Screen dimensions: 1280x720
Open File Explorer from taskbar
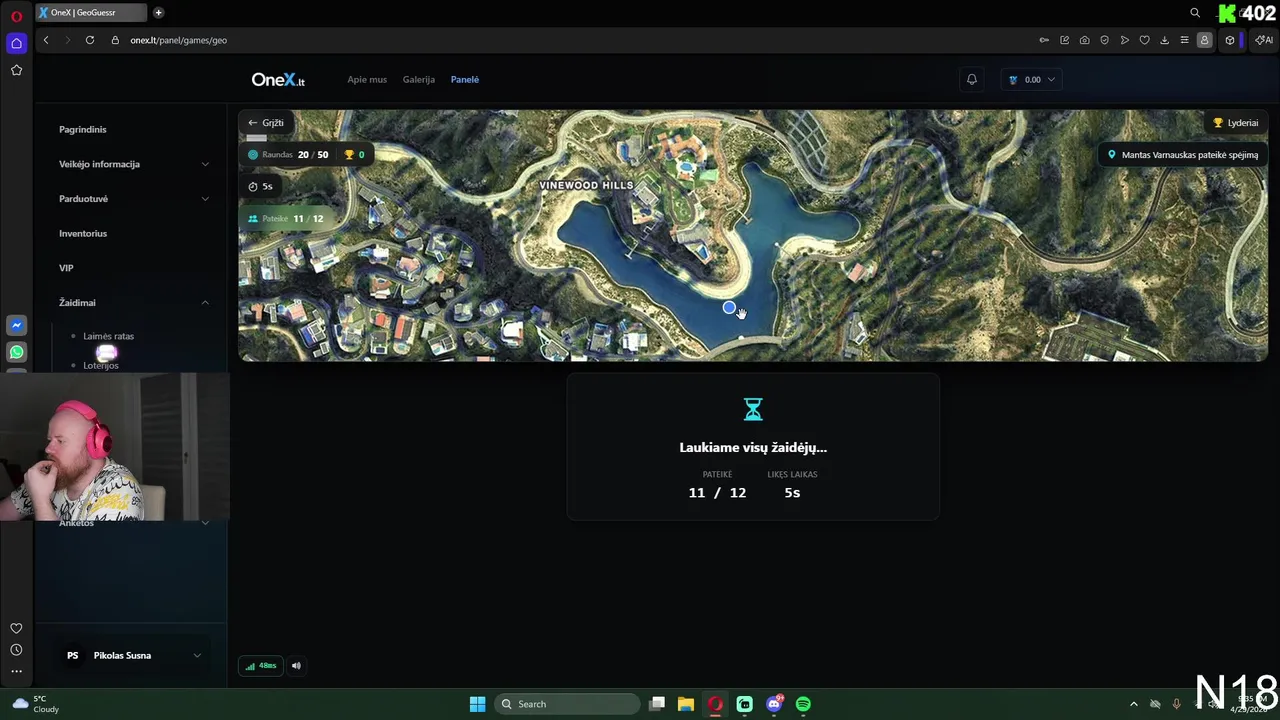[686, 704]
